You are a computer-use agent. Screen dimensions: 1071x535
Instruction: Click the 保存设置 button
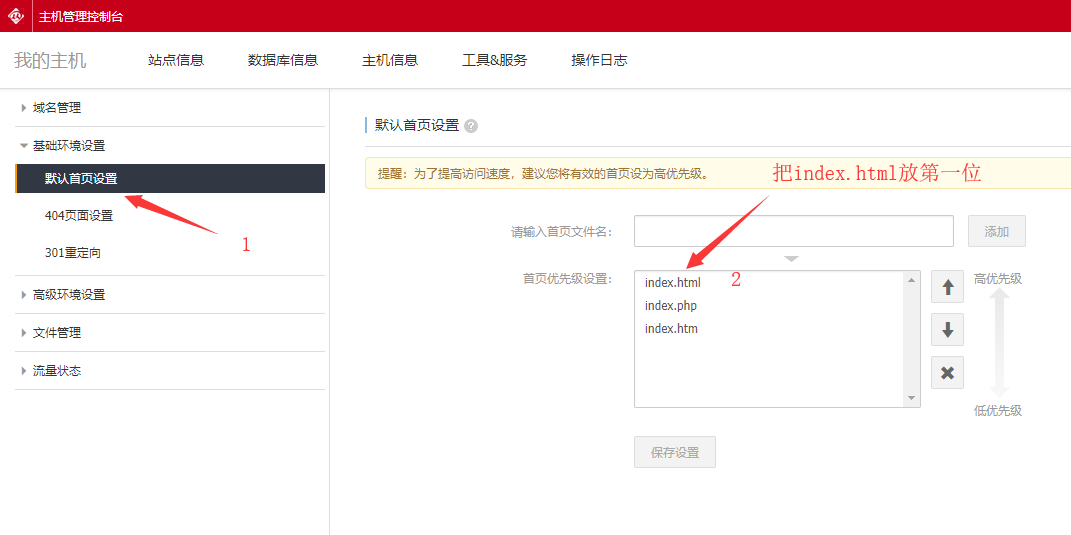click(675, 452)
